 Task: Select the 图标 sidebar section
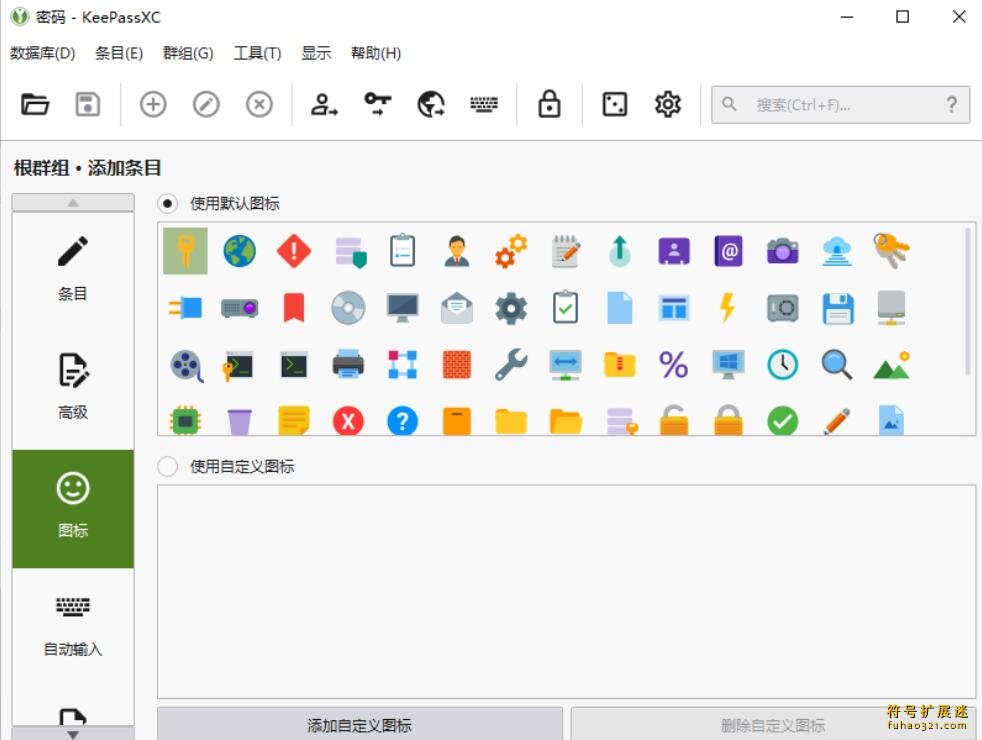tap(73, 508)
